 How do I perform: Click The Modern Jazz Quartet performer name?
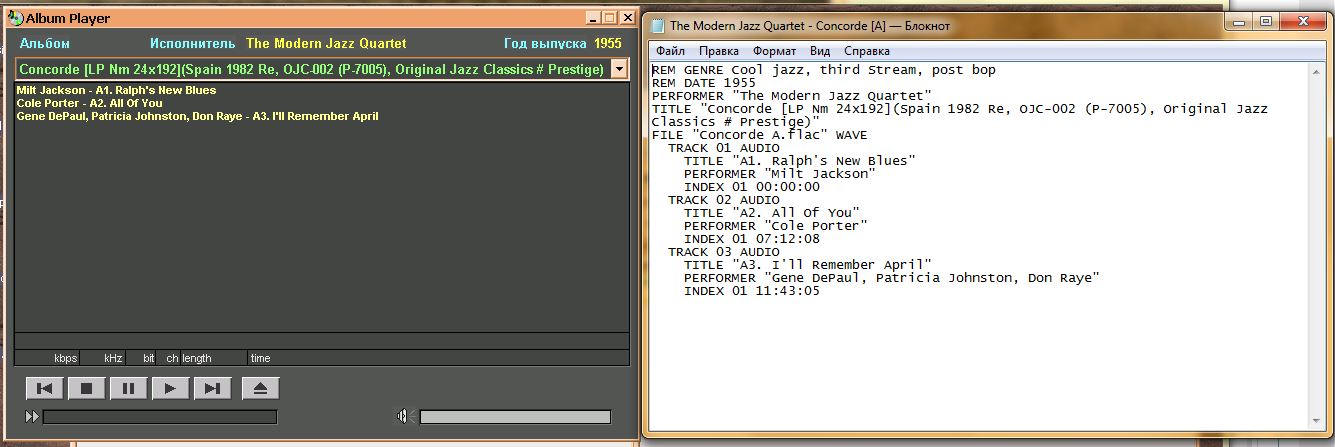pyautogui.click(x=326, y=43)
